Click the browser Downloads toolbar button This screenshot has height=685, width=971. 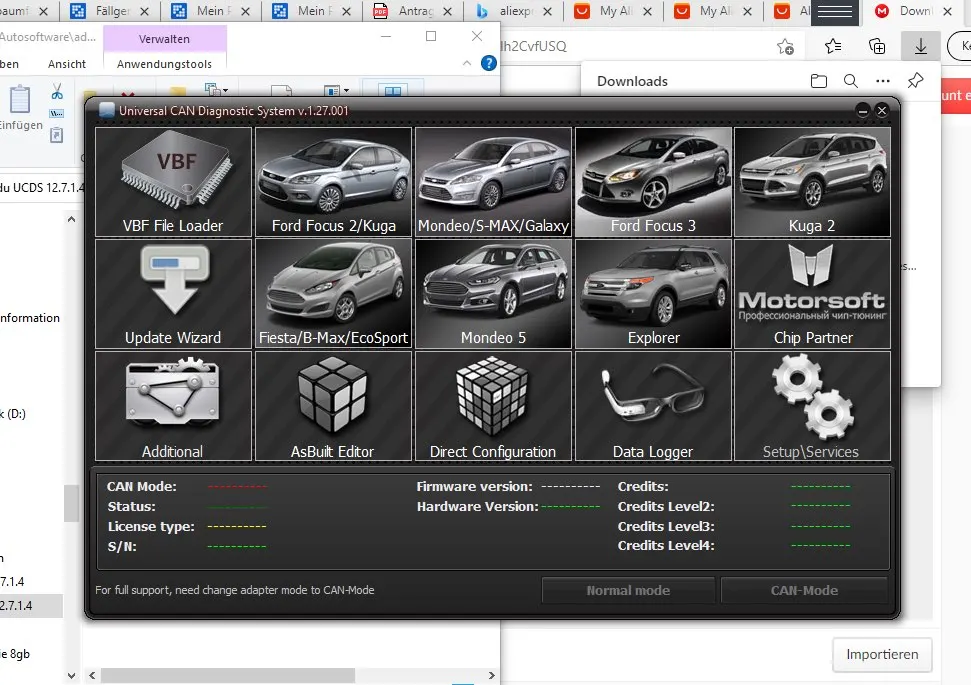[x=921, y=46]
